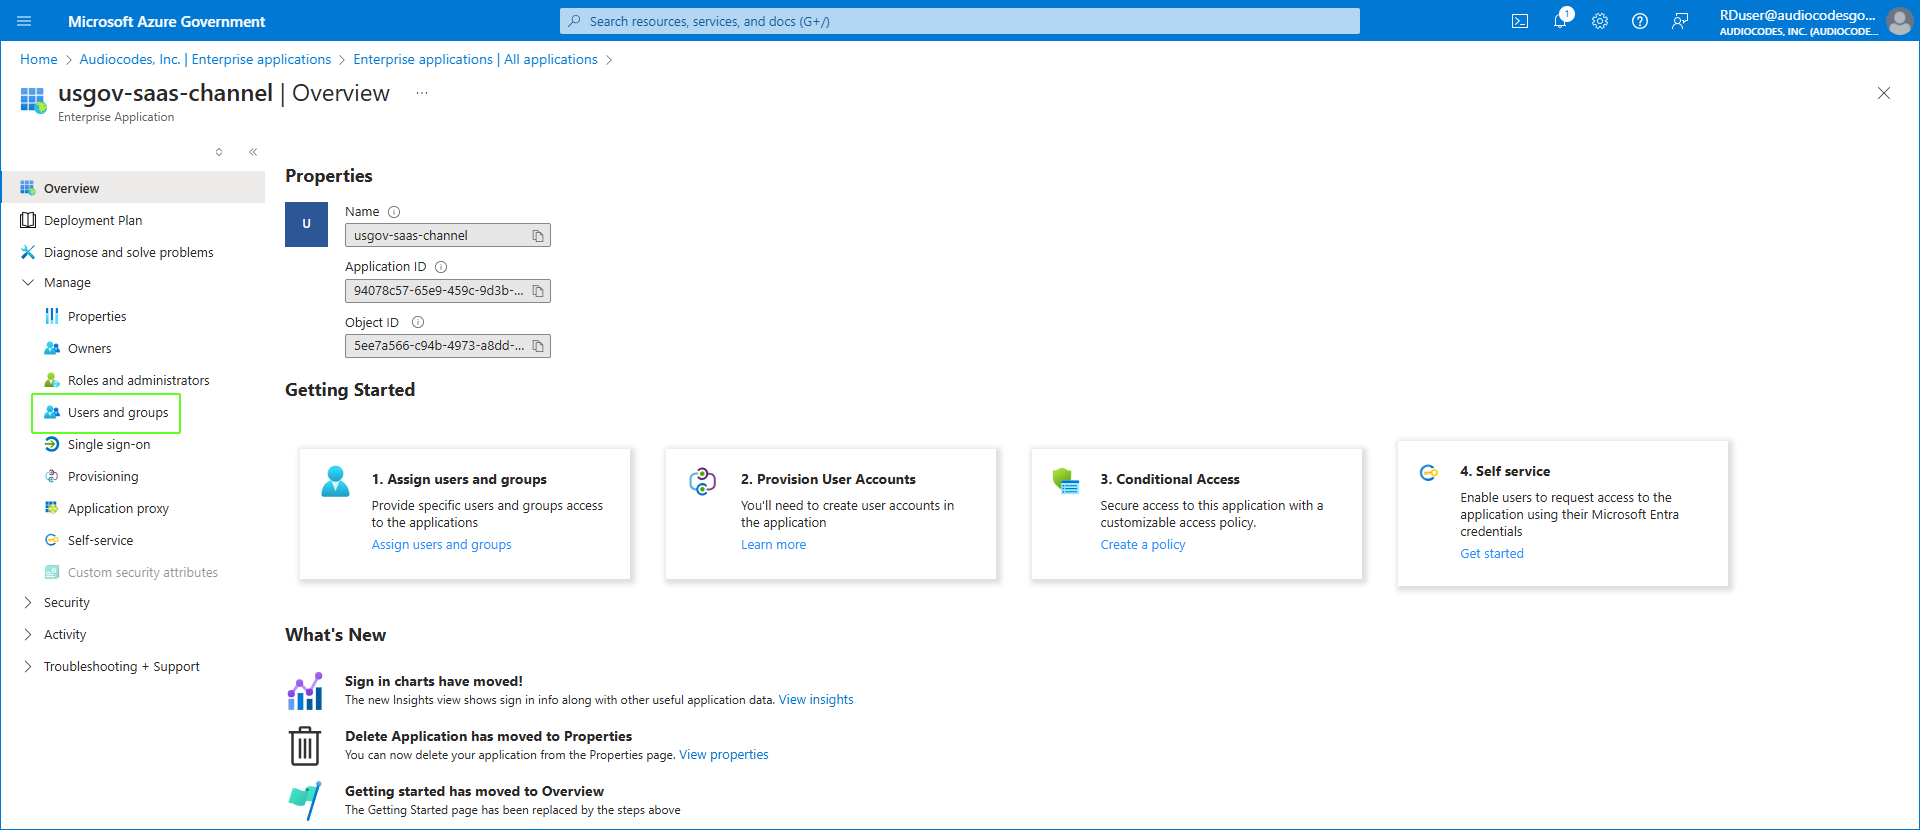This screenshot has height=830, width=1920.
Task: Open Provisioning in sidebar
Action: click(x=103, y=476)
